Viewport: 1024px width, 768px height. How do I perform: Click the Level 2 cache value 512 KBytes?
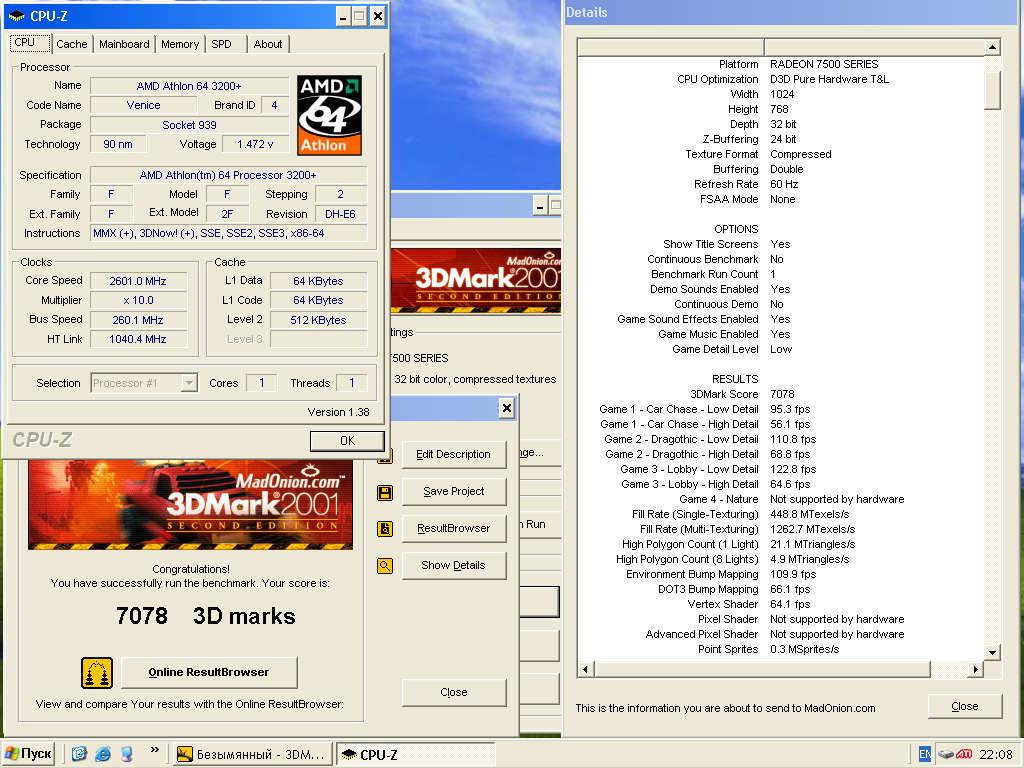point(318,320)
